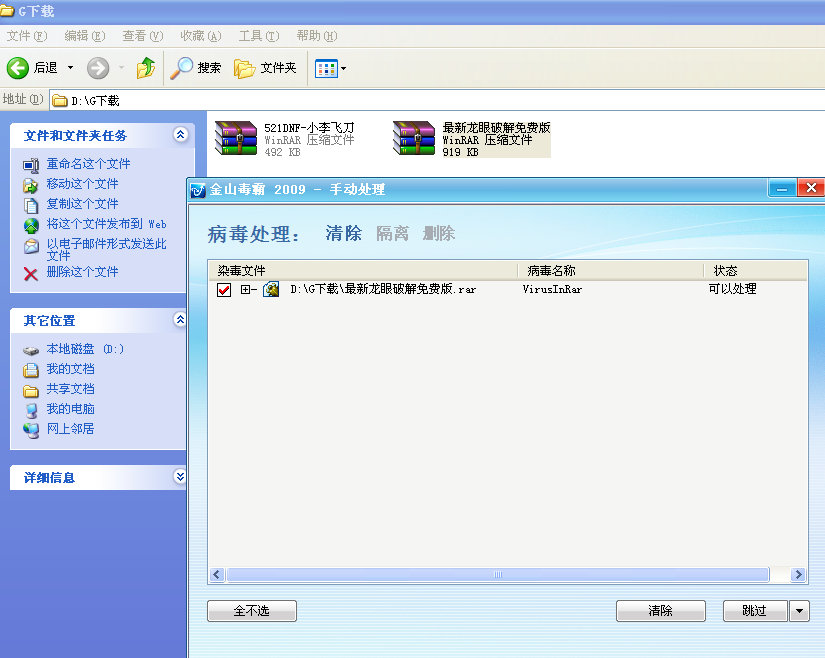Go up one folder level icon
Image resolution: width=825 pixels, height=658 pixels.
(x=146, y=68)
